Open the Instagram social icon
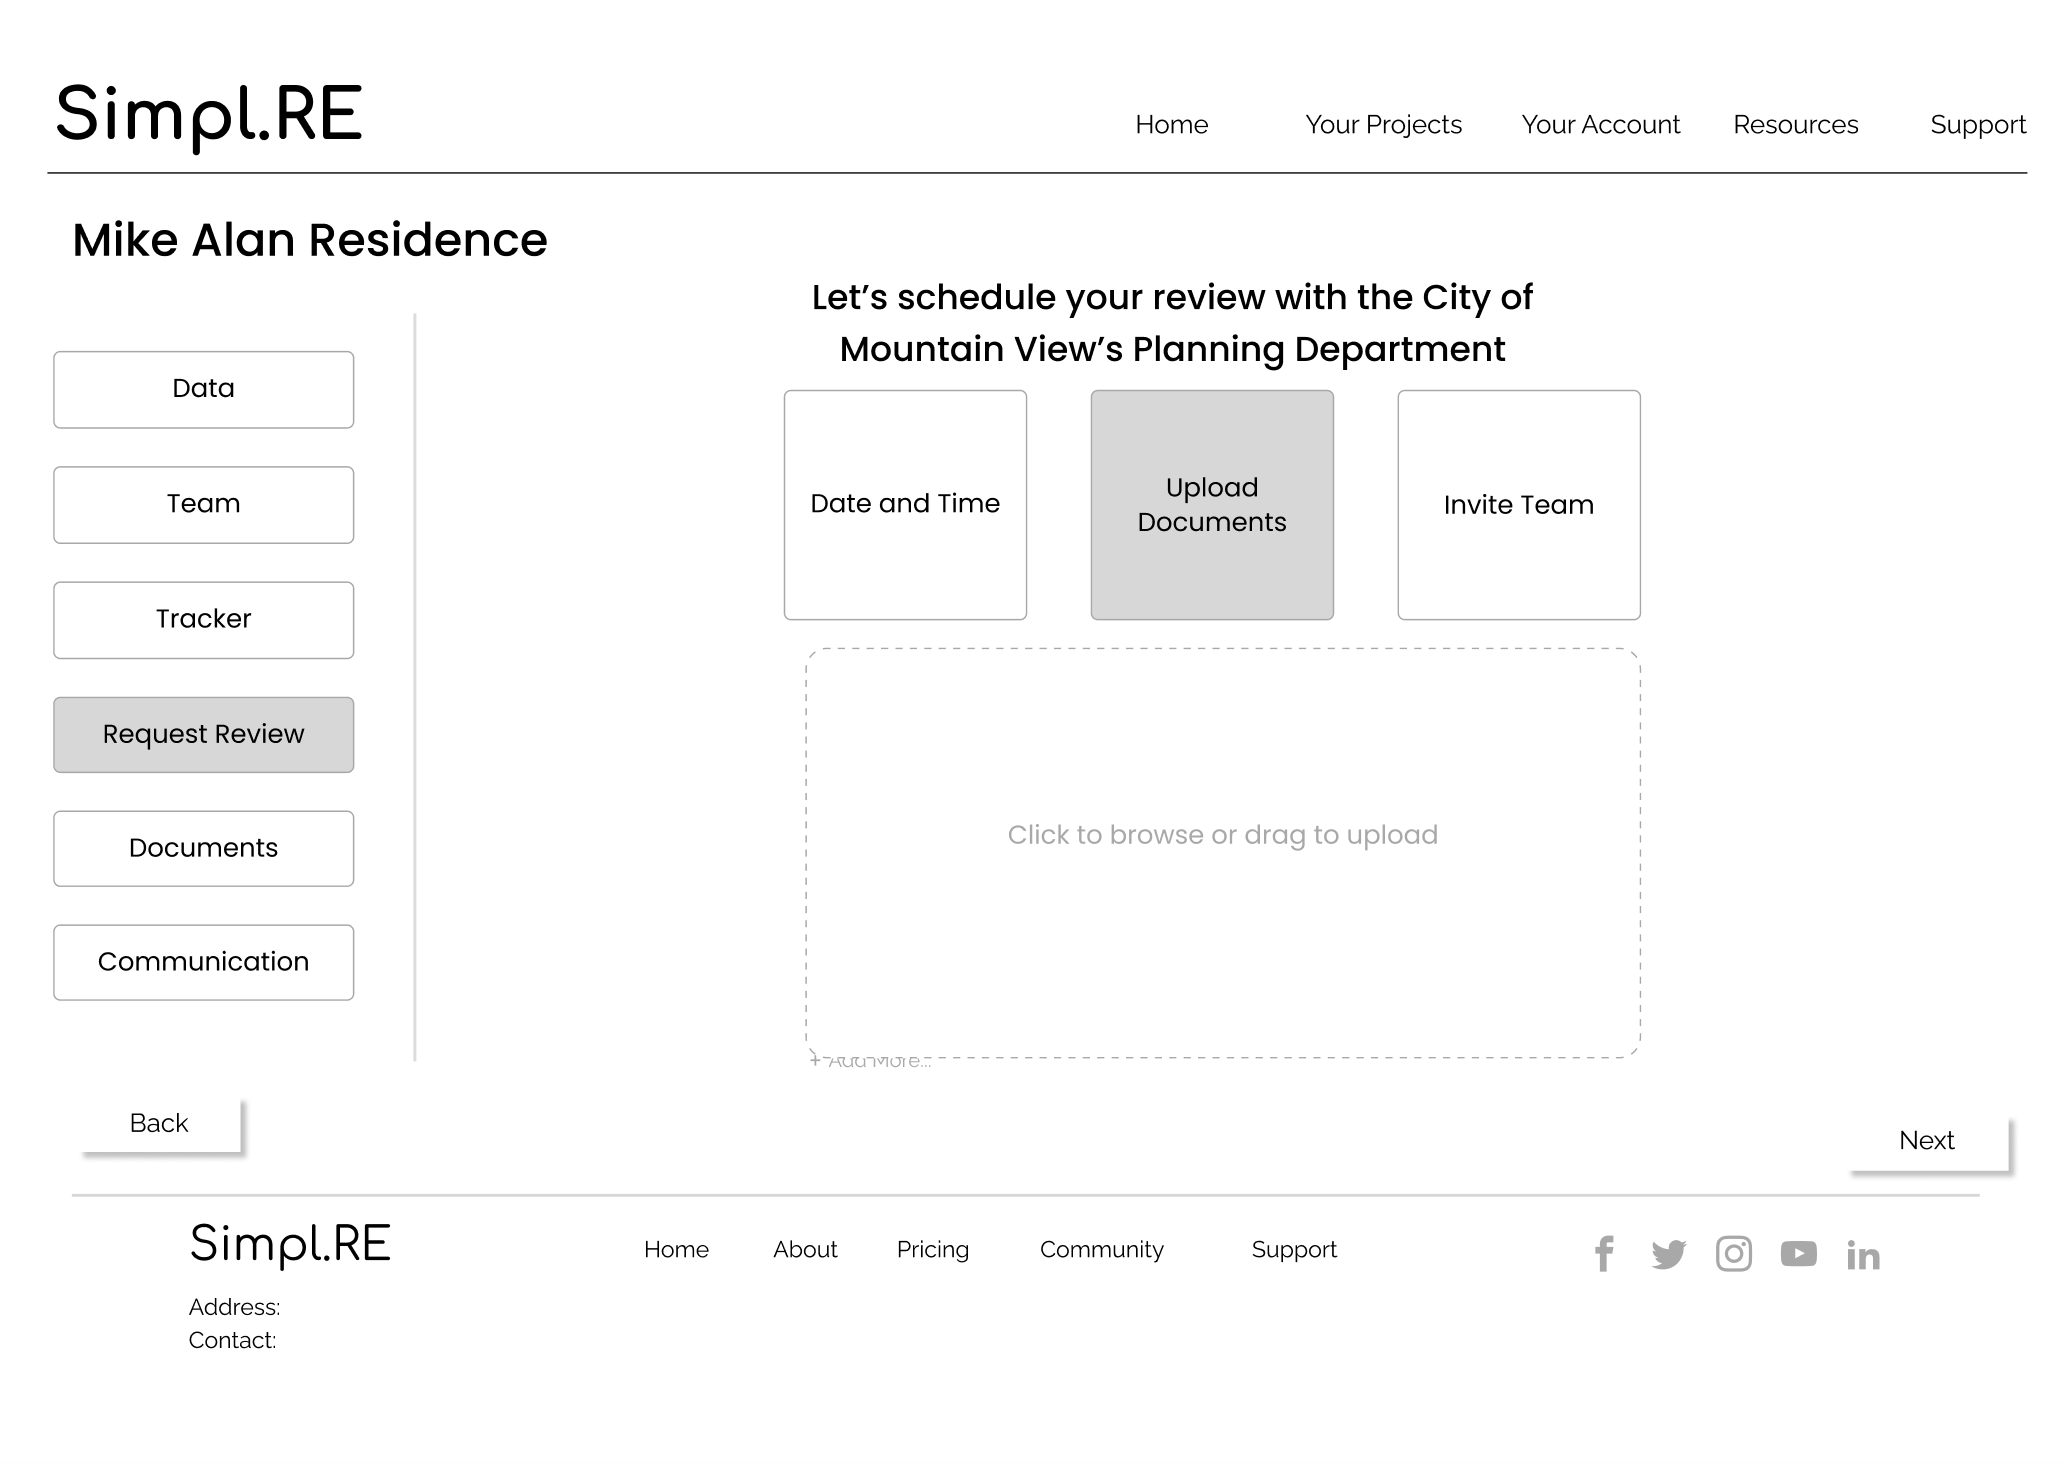The width and height of the screenshot is (2062, 1464). pyautogui.click(x=1734, y=1254)
